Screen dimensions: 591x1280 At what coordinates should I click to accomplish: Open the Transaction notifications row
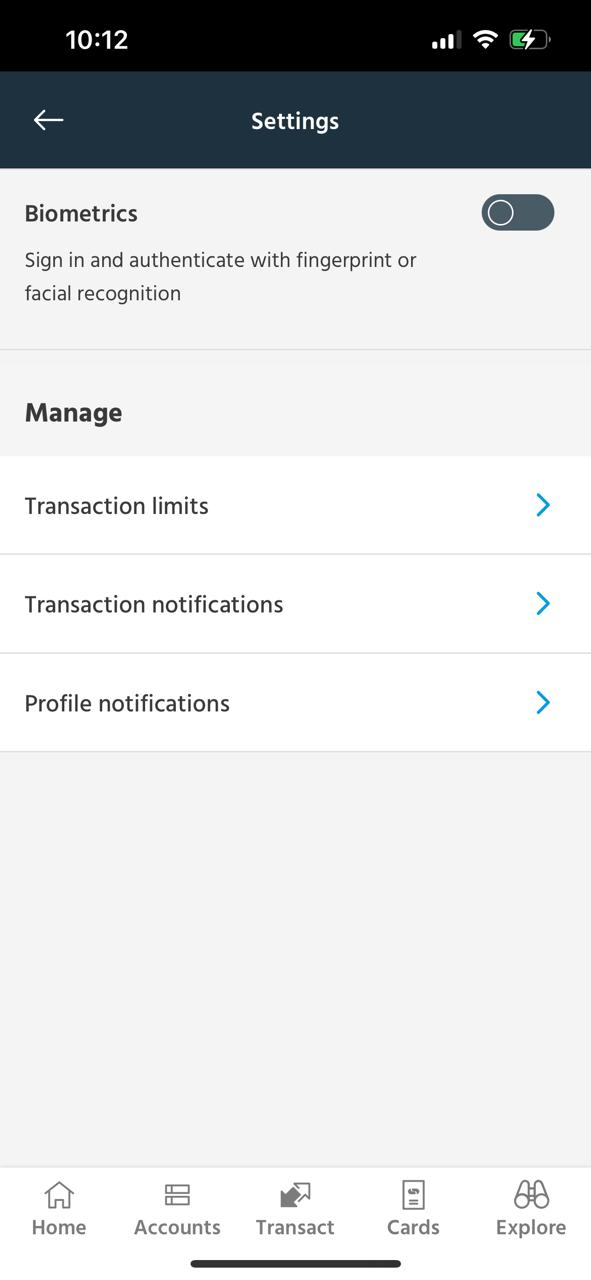tap(295, 604)
